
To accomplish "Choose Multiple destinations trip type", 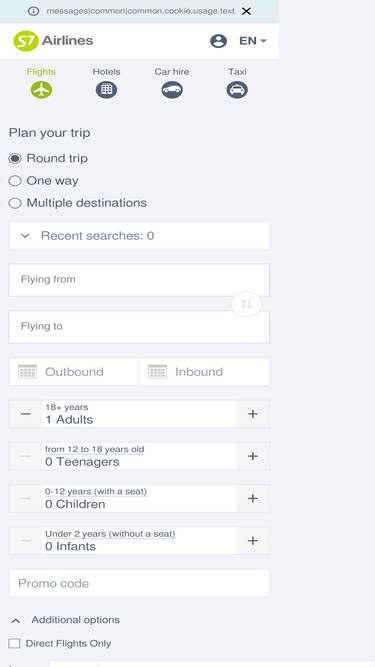I will 15,203.
